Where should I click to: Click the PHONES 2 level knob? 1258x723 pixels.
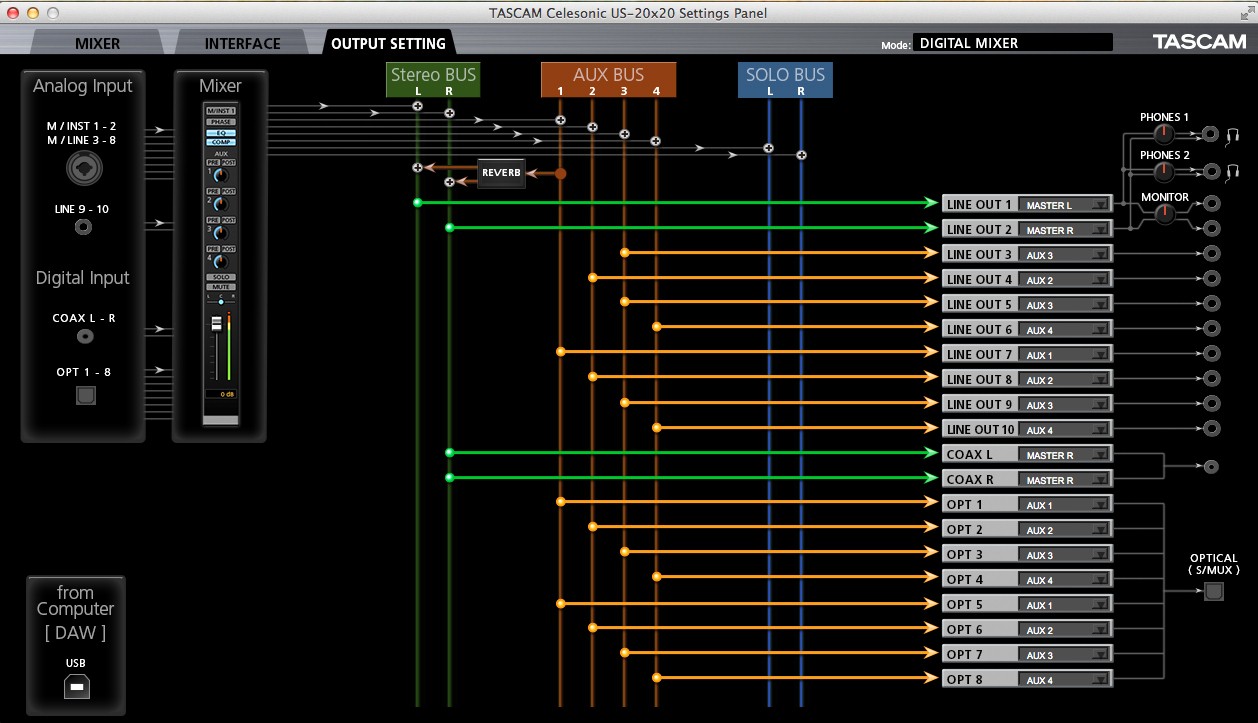[x=1163, y=171]
